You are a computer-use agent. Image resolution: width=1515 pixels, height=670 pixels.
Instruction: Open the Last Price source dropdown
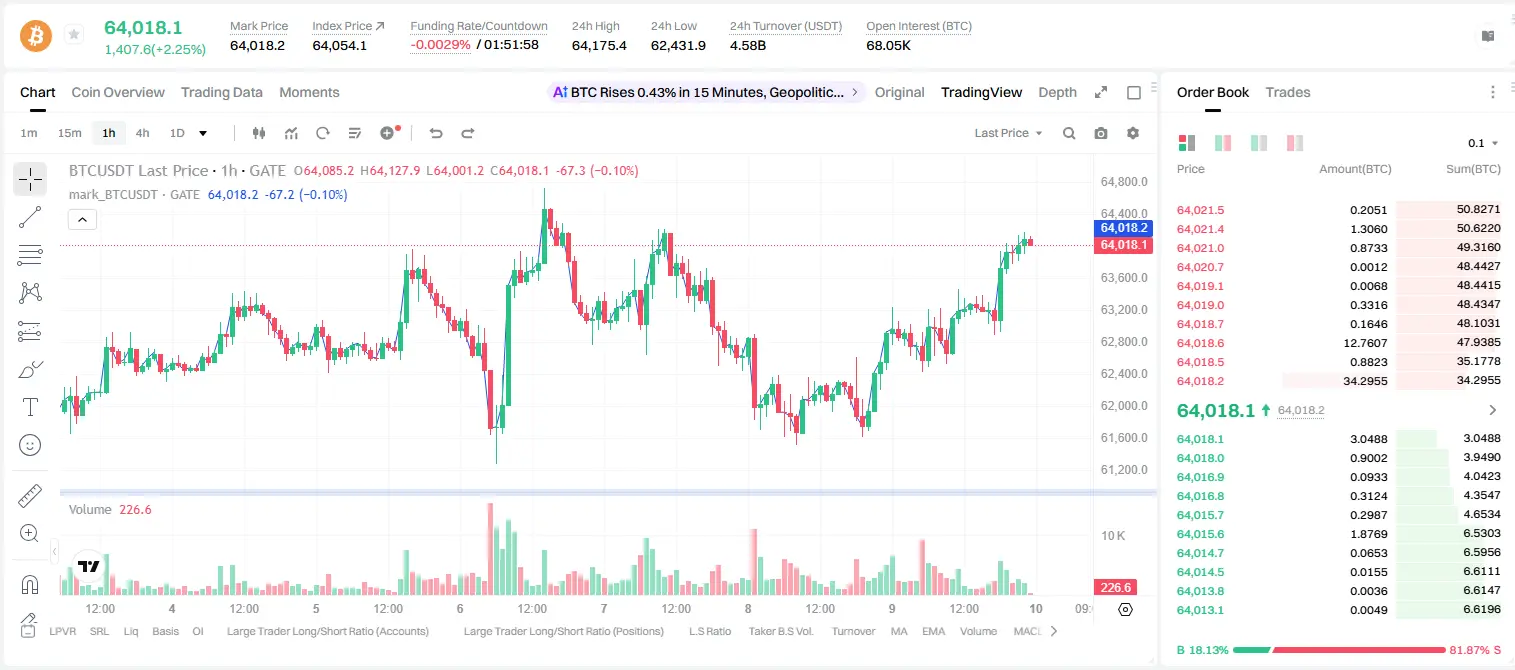pyautogui.click(x=1008, y=133)
